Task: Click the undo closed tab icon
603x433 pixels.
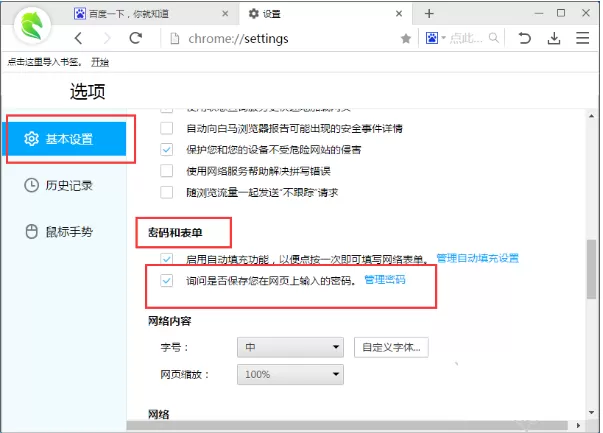Action: (x=524, y=38)
